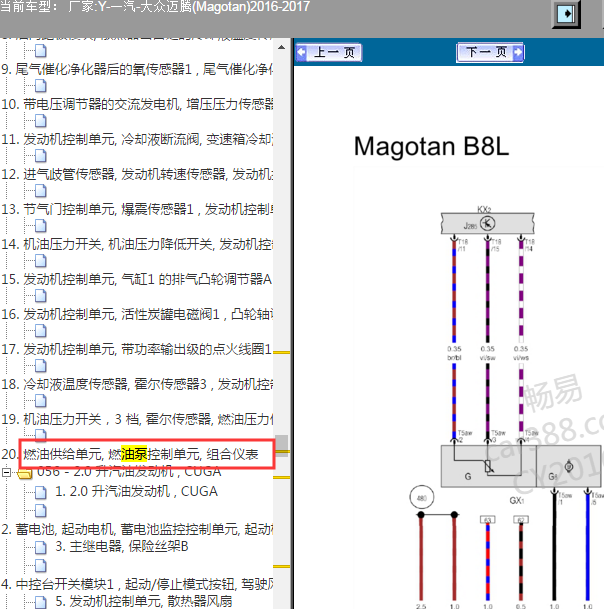Click the 0.35 br/bl wire label
This screenshot has width=604, height=609.
[454, 353]
